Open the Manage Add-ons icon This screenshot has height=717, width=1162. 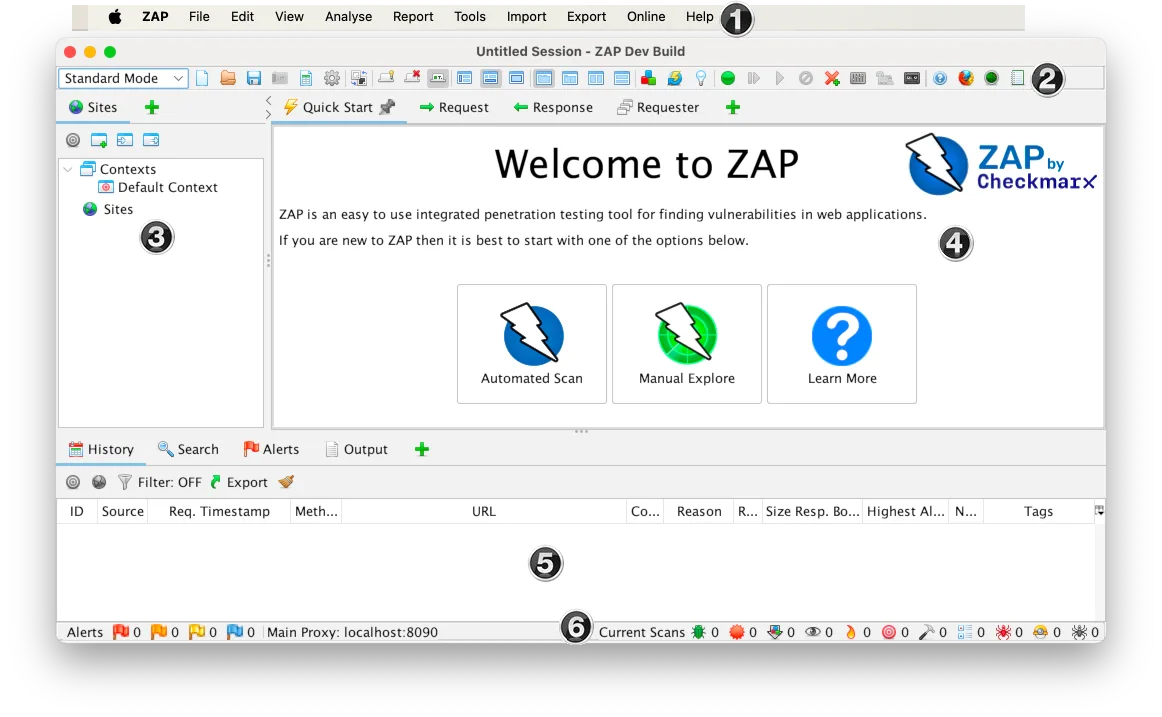pos(648,77)
